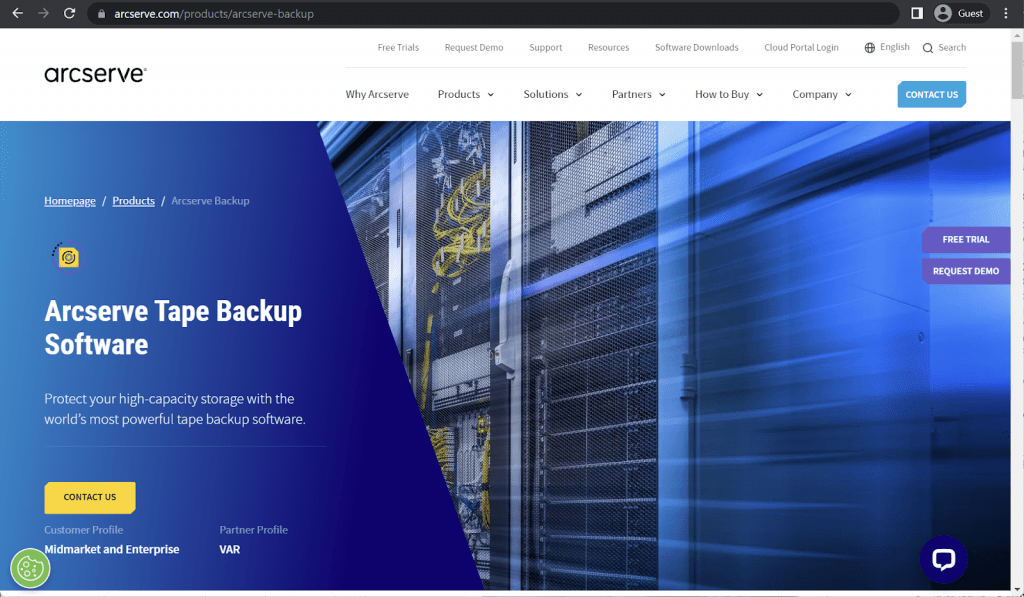The height and width of the screenshot is (597, 1024).
Task: Start a FREE TRIAL
Action: click(x=965, y=239)
